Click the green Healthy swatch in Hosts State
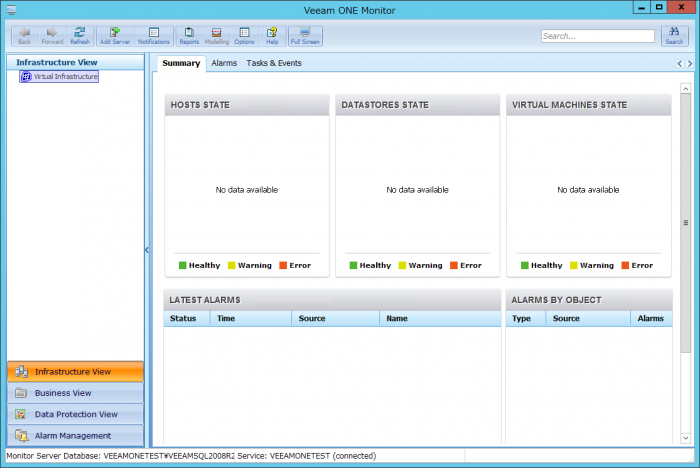 tap(182, 265)
